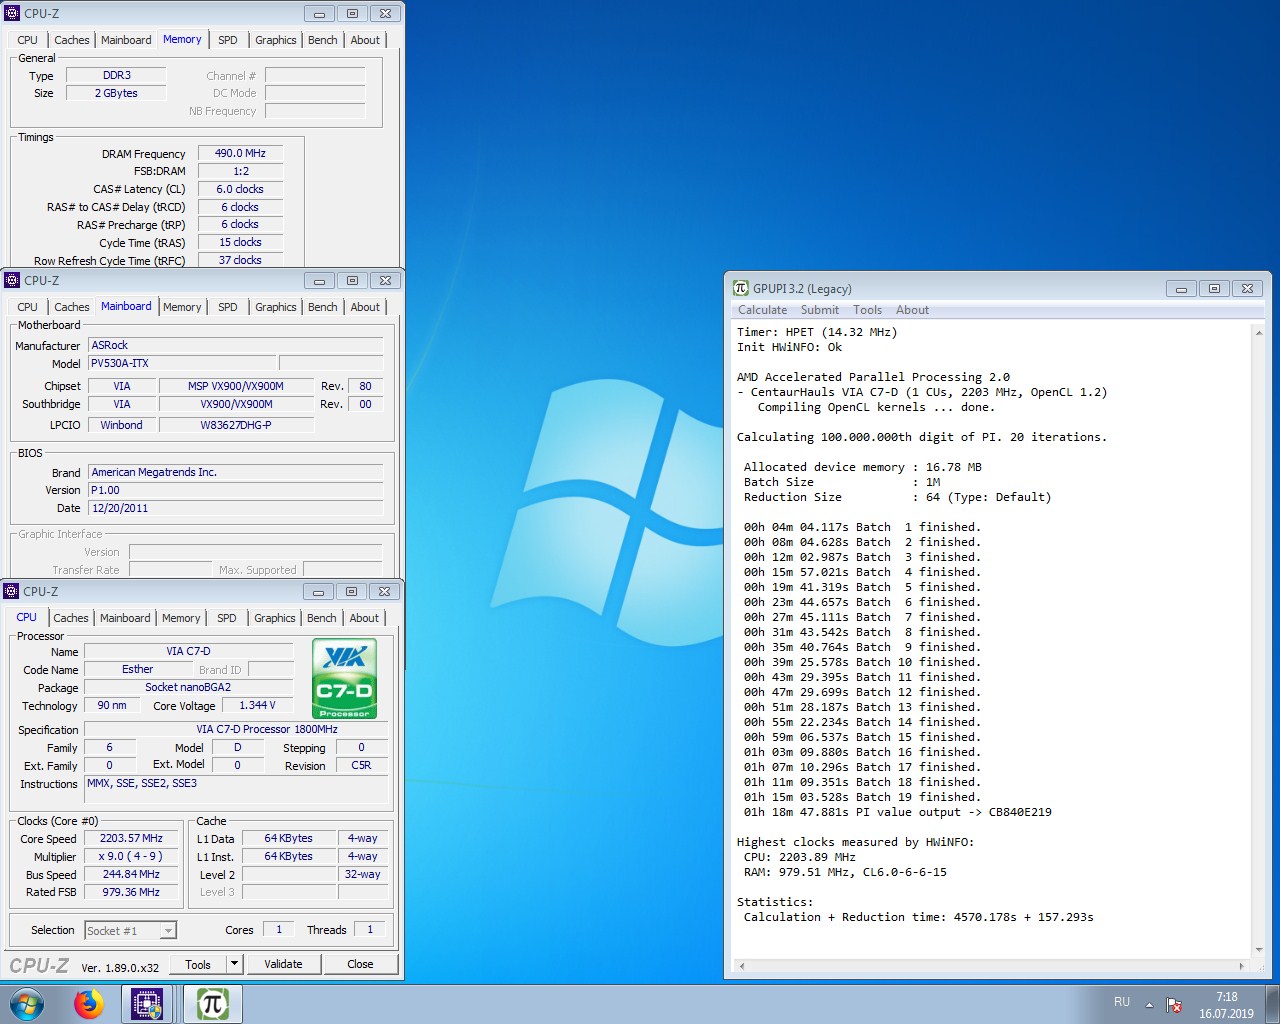This screenshot has height=1024, width=1280.
Task: Open About menu in GPUPI
Action: pos(912,310)
